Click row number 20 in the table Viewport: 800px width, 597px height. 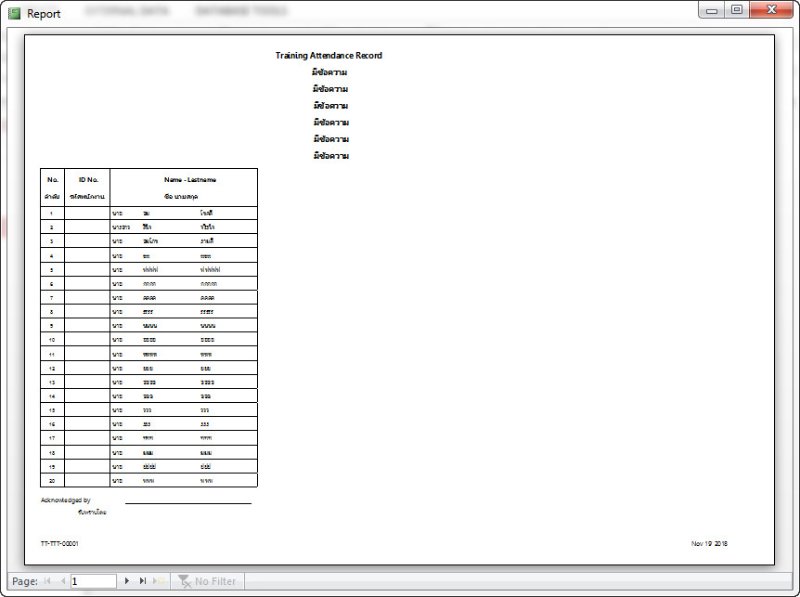coord(51,480)
